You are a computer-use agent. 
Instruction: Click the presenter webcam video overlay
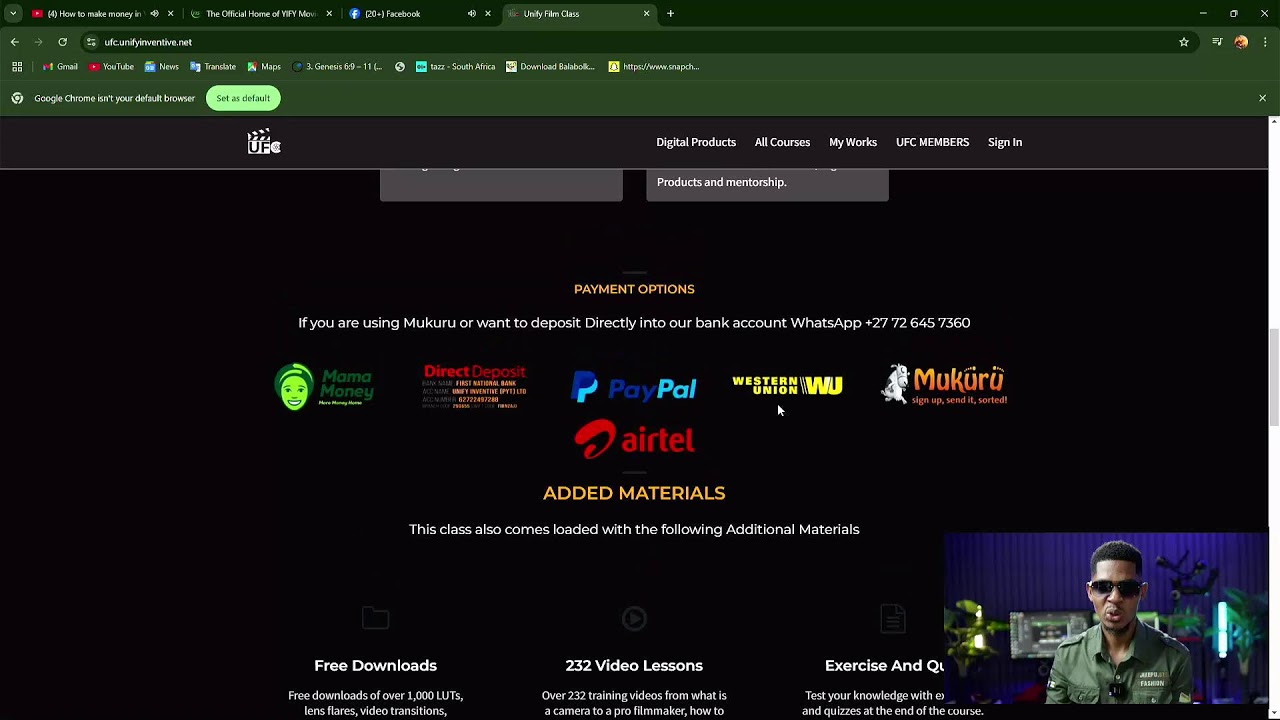click(x=1106, y=619)
